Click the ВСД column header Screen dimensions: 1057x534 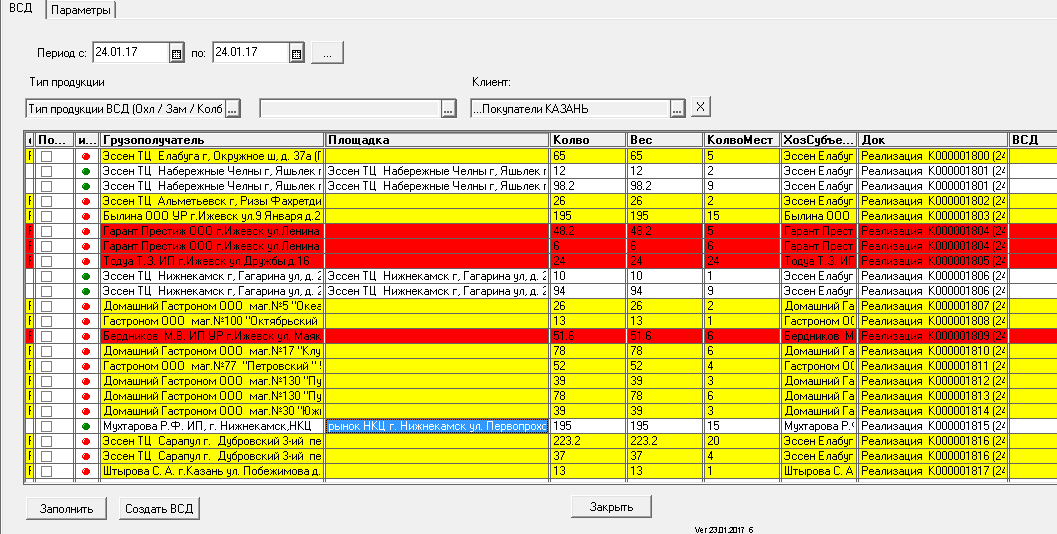(x=1033, y=140)
